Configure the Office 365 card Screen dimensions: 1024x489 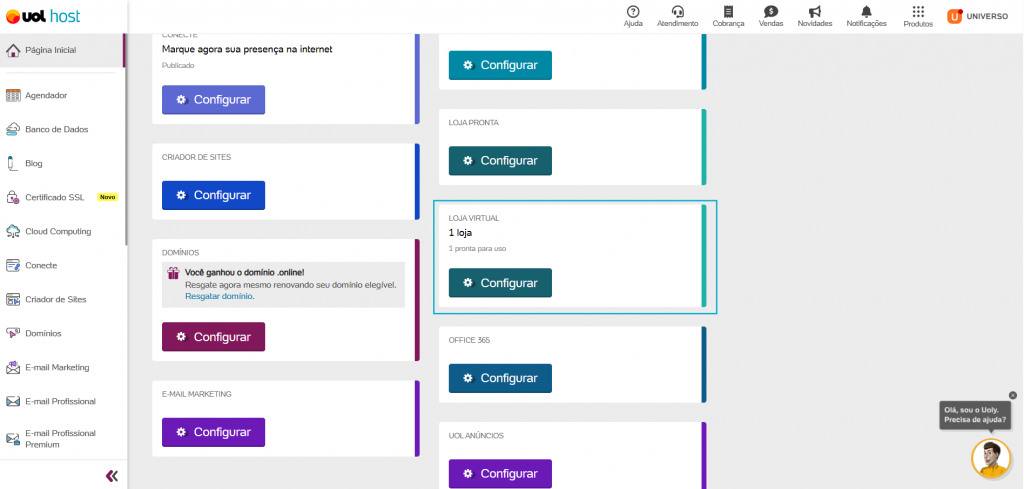click(x=500, y=378)
